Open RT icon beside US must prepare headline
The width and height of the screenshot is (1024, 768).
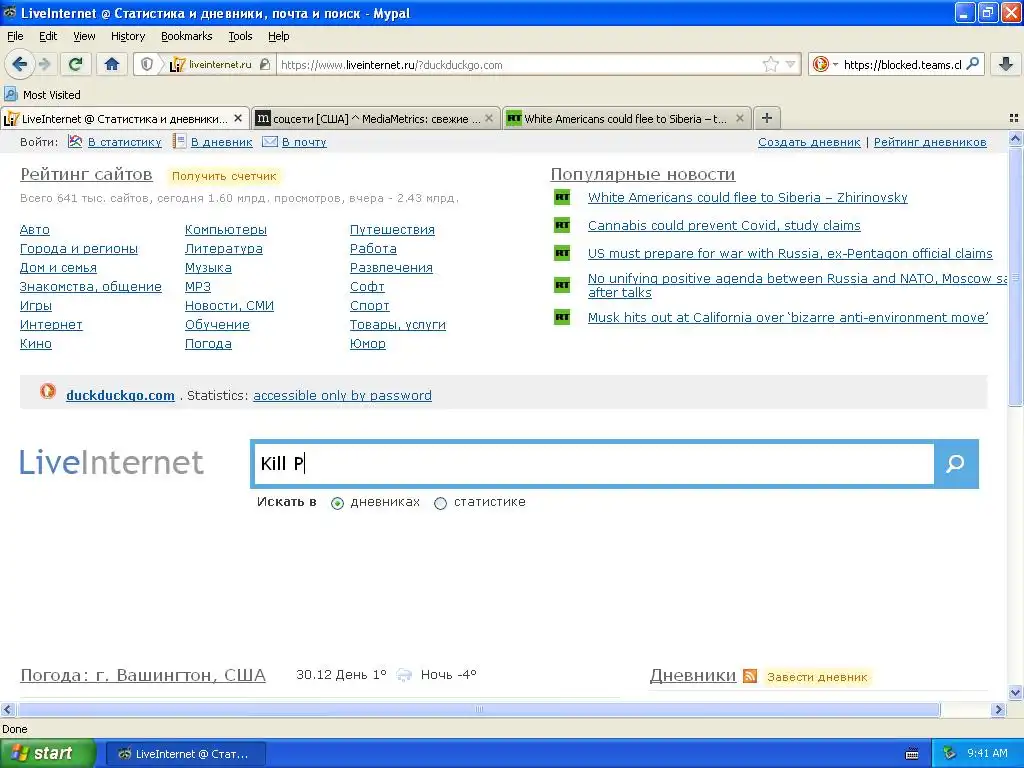coord(562,253)
